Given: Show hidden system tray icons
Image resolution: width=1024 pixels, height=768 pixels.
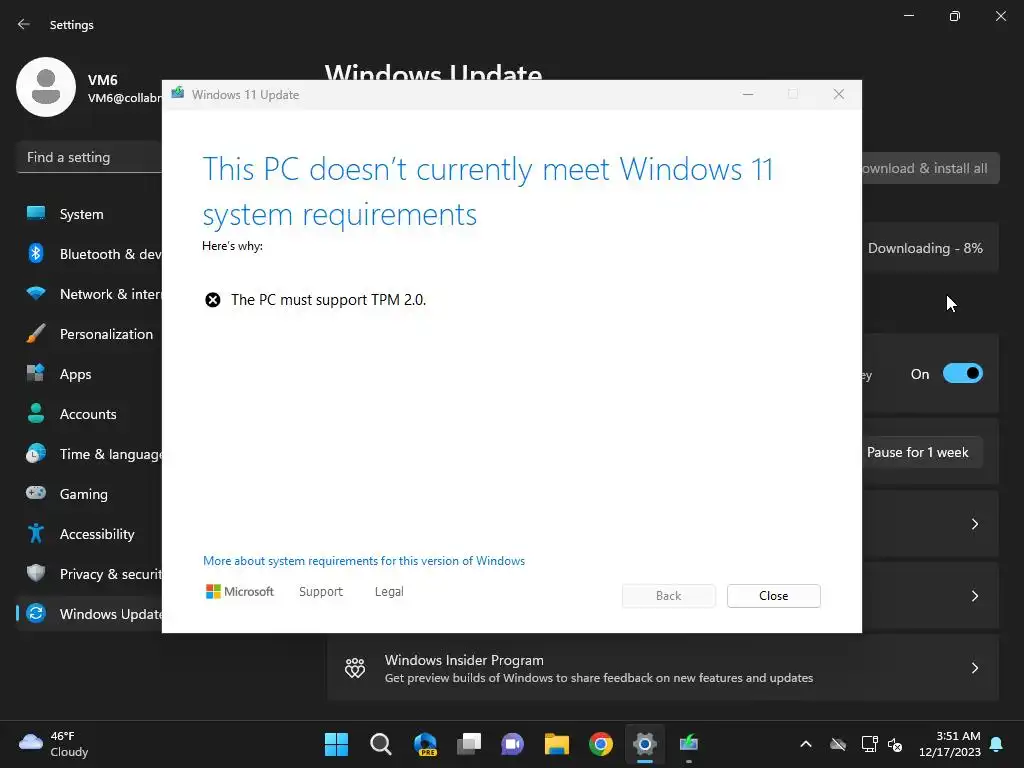Looking at the screenshot, I should point(806,744).
